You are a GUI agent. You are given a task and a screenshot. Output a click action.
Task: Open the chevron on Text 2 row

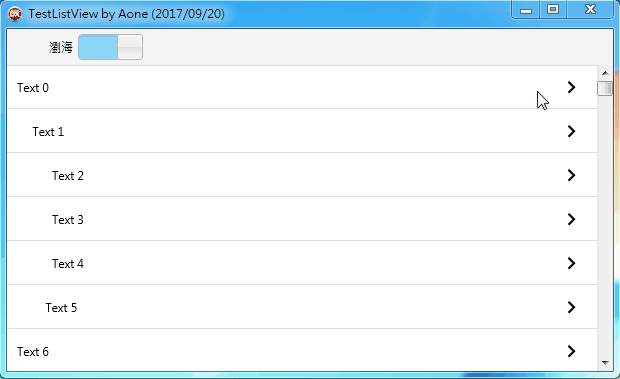click(x=571, y=175)
